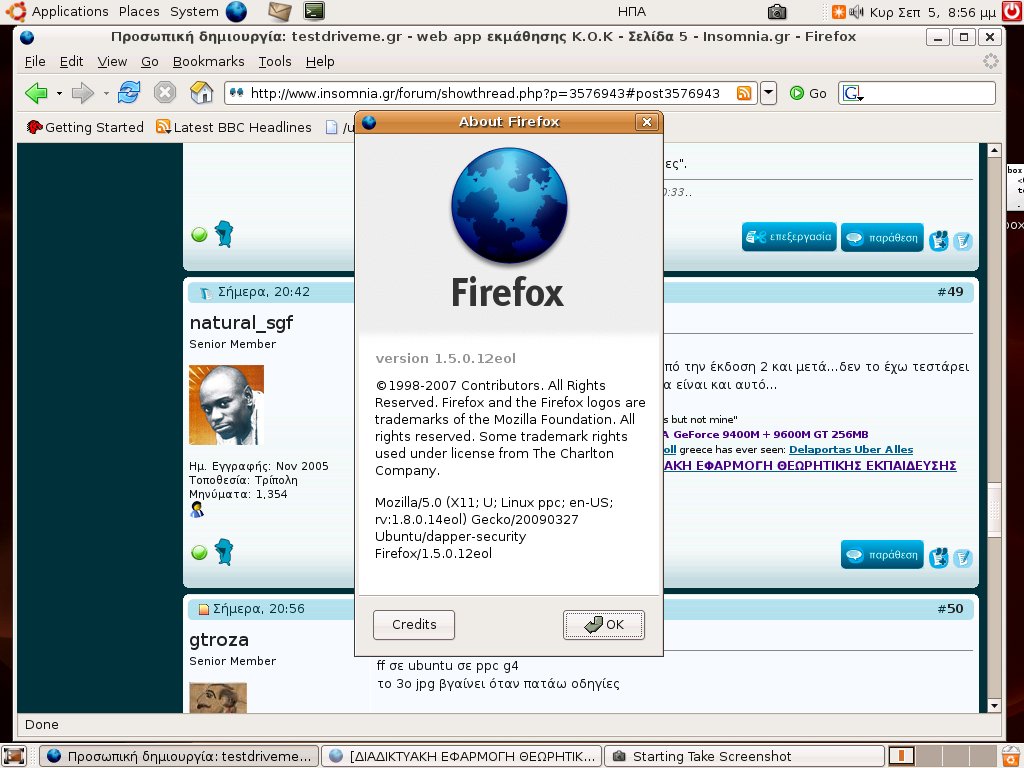Go forward with the grey Forward arrow
Screen dimensions: 1024x768
82,93
